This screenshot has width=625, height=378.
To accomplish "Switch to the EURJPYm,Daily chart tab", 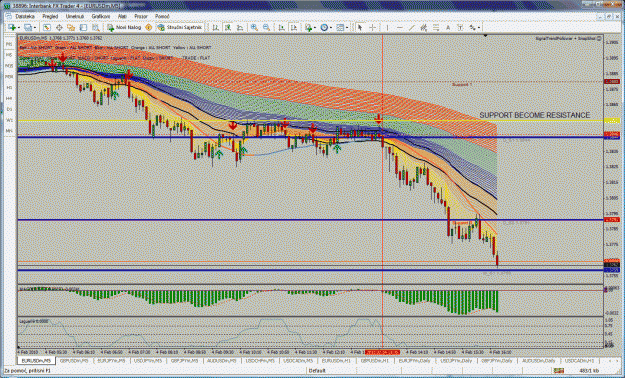I will (415, 360).
